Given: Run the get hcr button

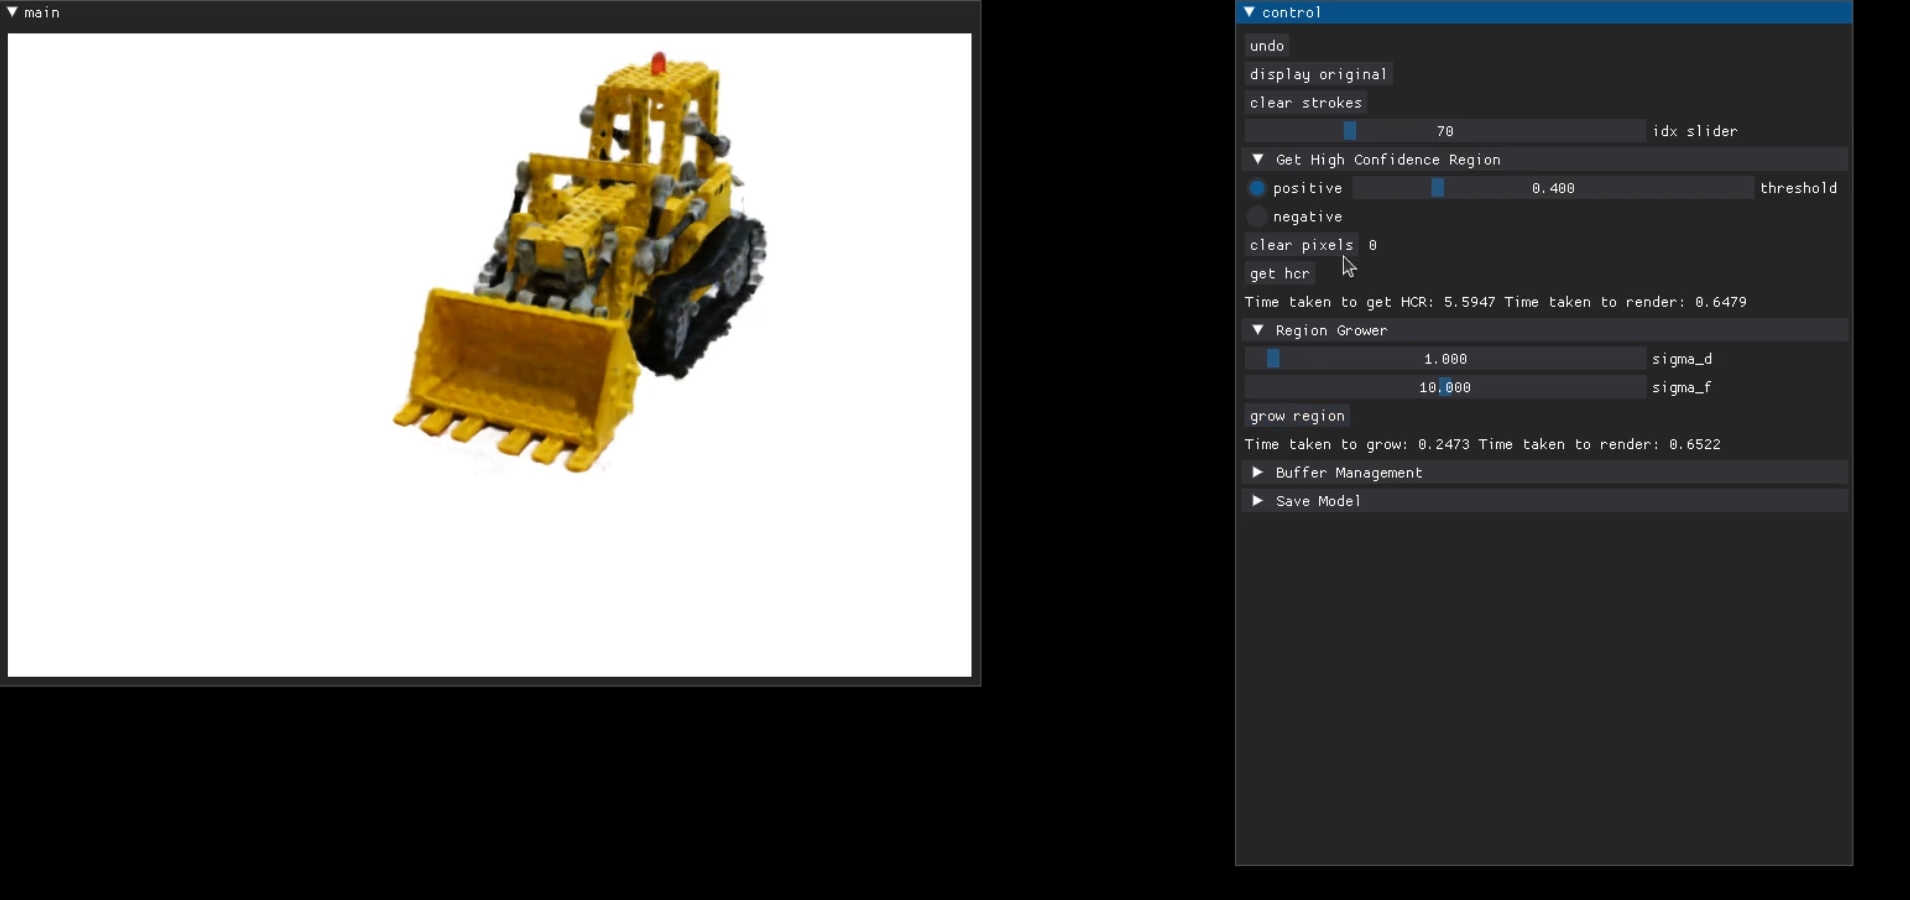Looking at the screenshot, I should coord(1279,274).
